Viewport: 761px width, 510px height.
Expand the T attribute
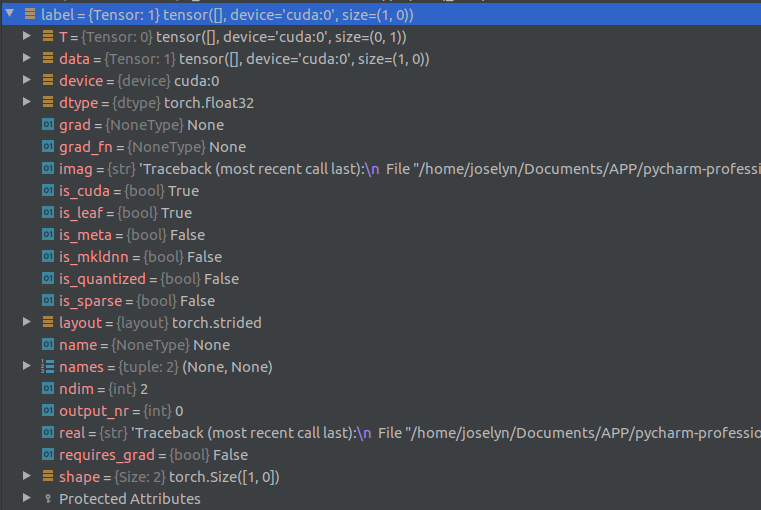[27, 35]
